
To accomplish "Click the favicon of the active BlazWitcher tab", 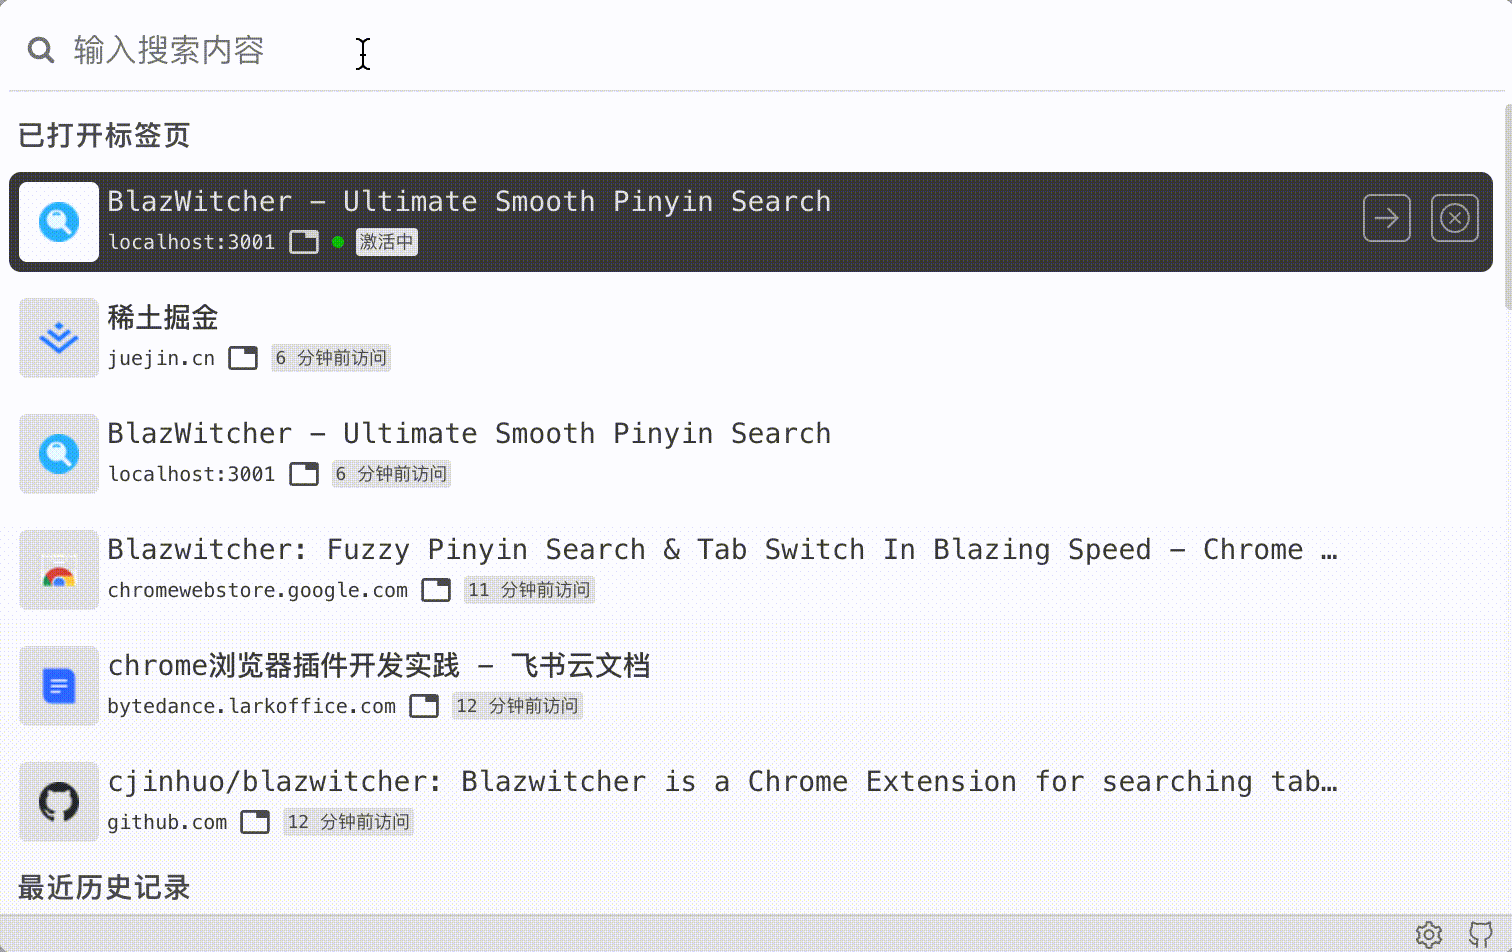I will (59, 222).
